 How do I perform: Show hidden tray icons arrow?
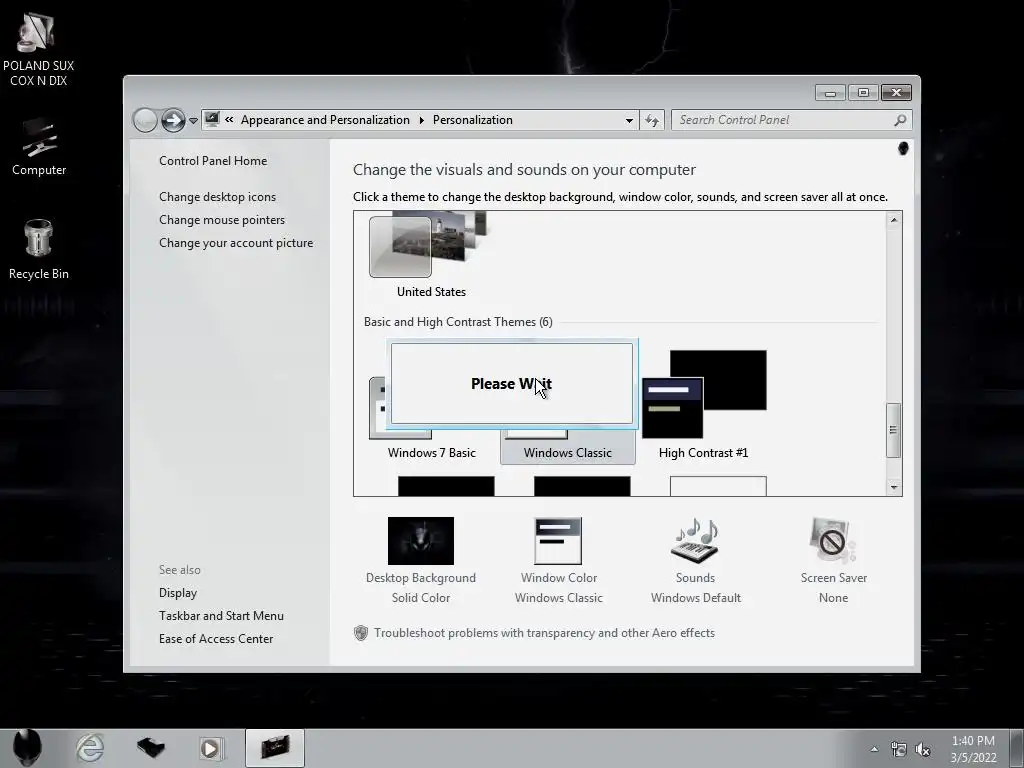874,749
